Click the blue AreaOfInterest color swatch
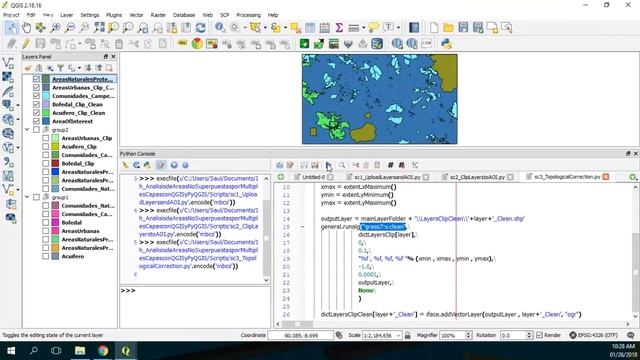Screen dimensions: 640x360 [x=46, y=121]
